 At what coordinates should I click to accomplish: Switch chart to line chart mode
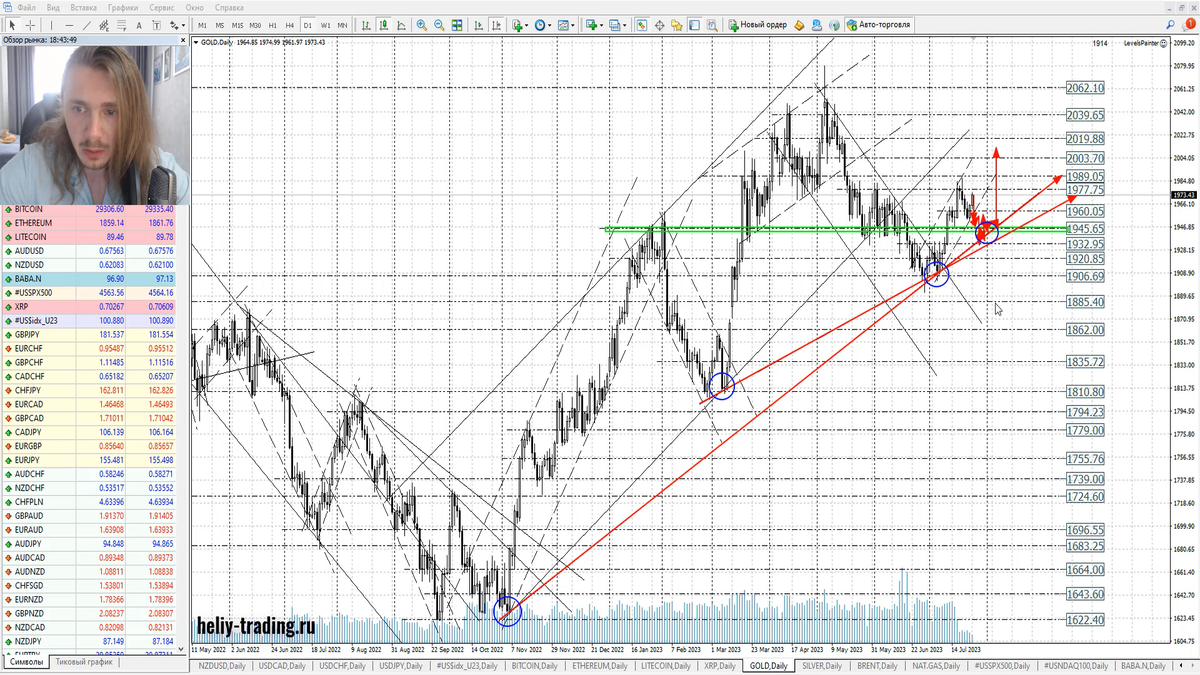coord(401,24)
